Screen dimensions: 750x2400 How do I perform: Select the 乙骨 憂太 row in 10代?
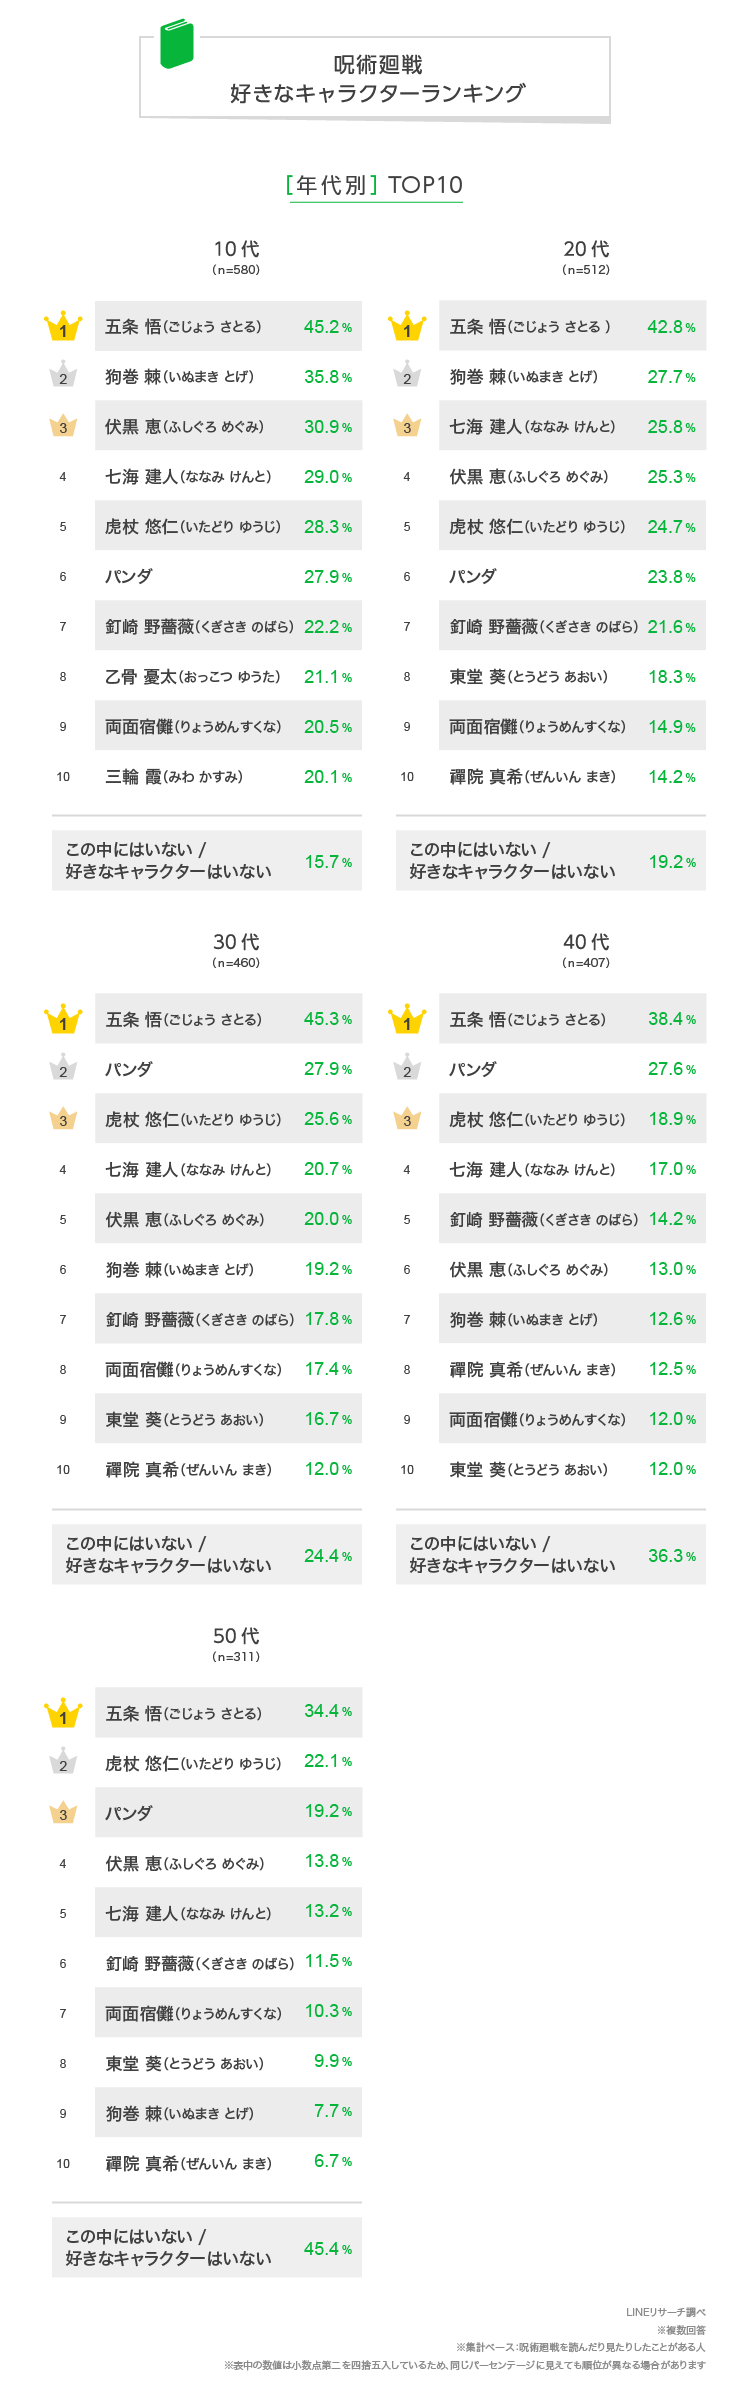(x=228, y=677)
